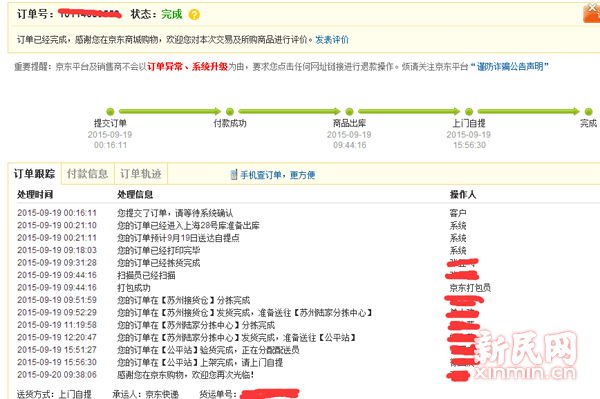
Task: Click operator 京东打包员
Action: click(x=470, y=288)
